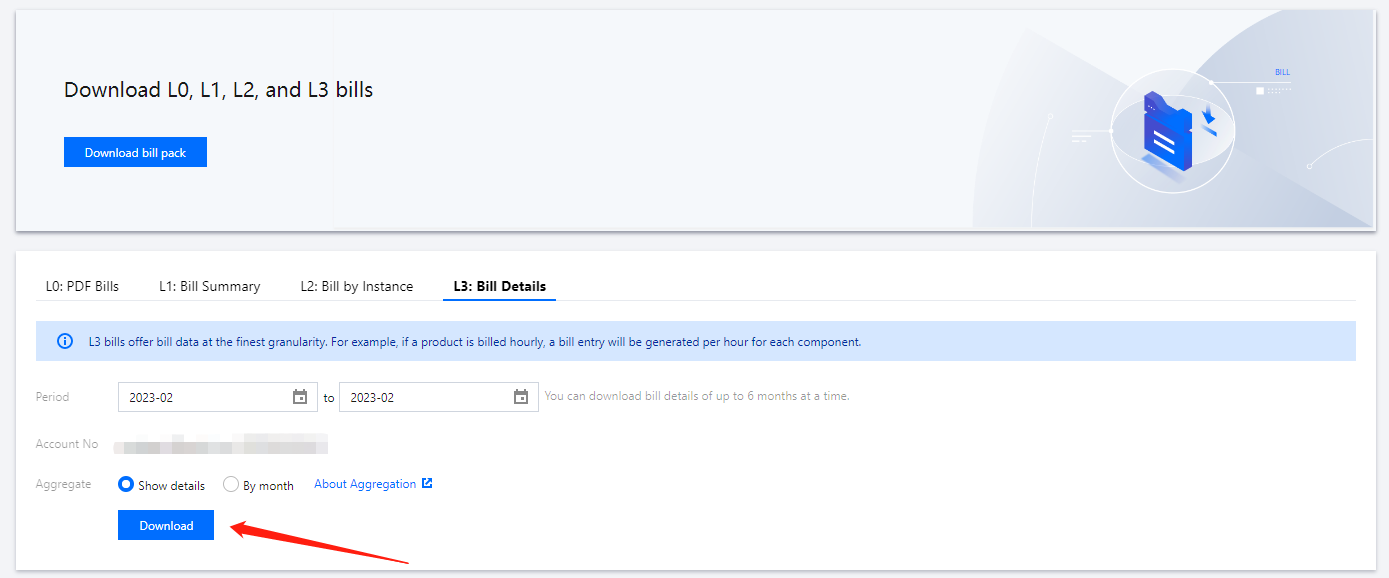Click the blue download arrow in the illustration
1389x578 pixels.
[x=1209, y=119]
